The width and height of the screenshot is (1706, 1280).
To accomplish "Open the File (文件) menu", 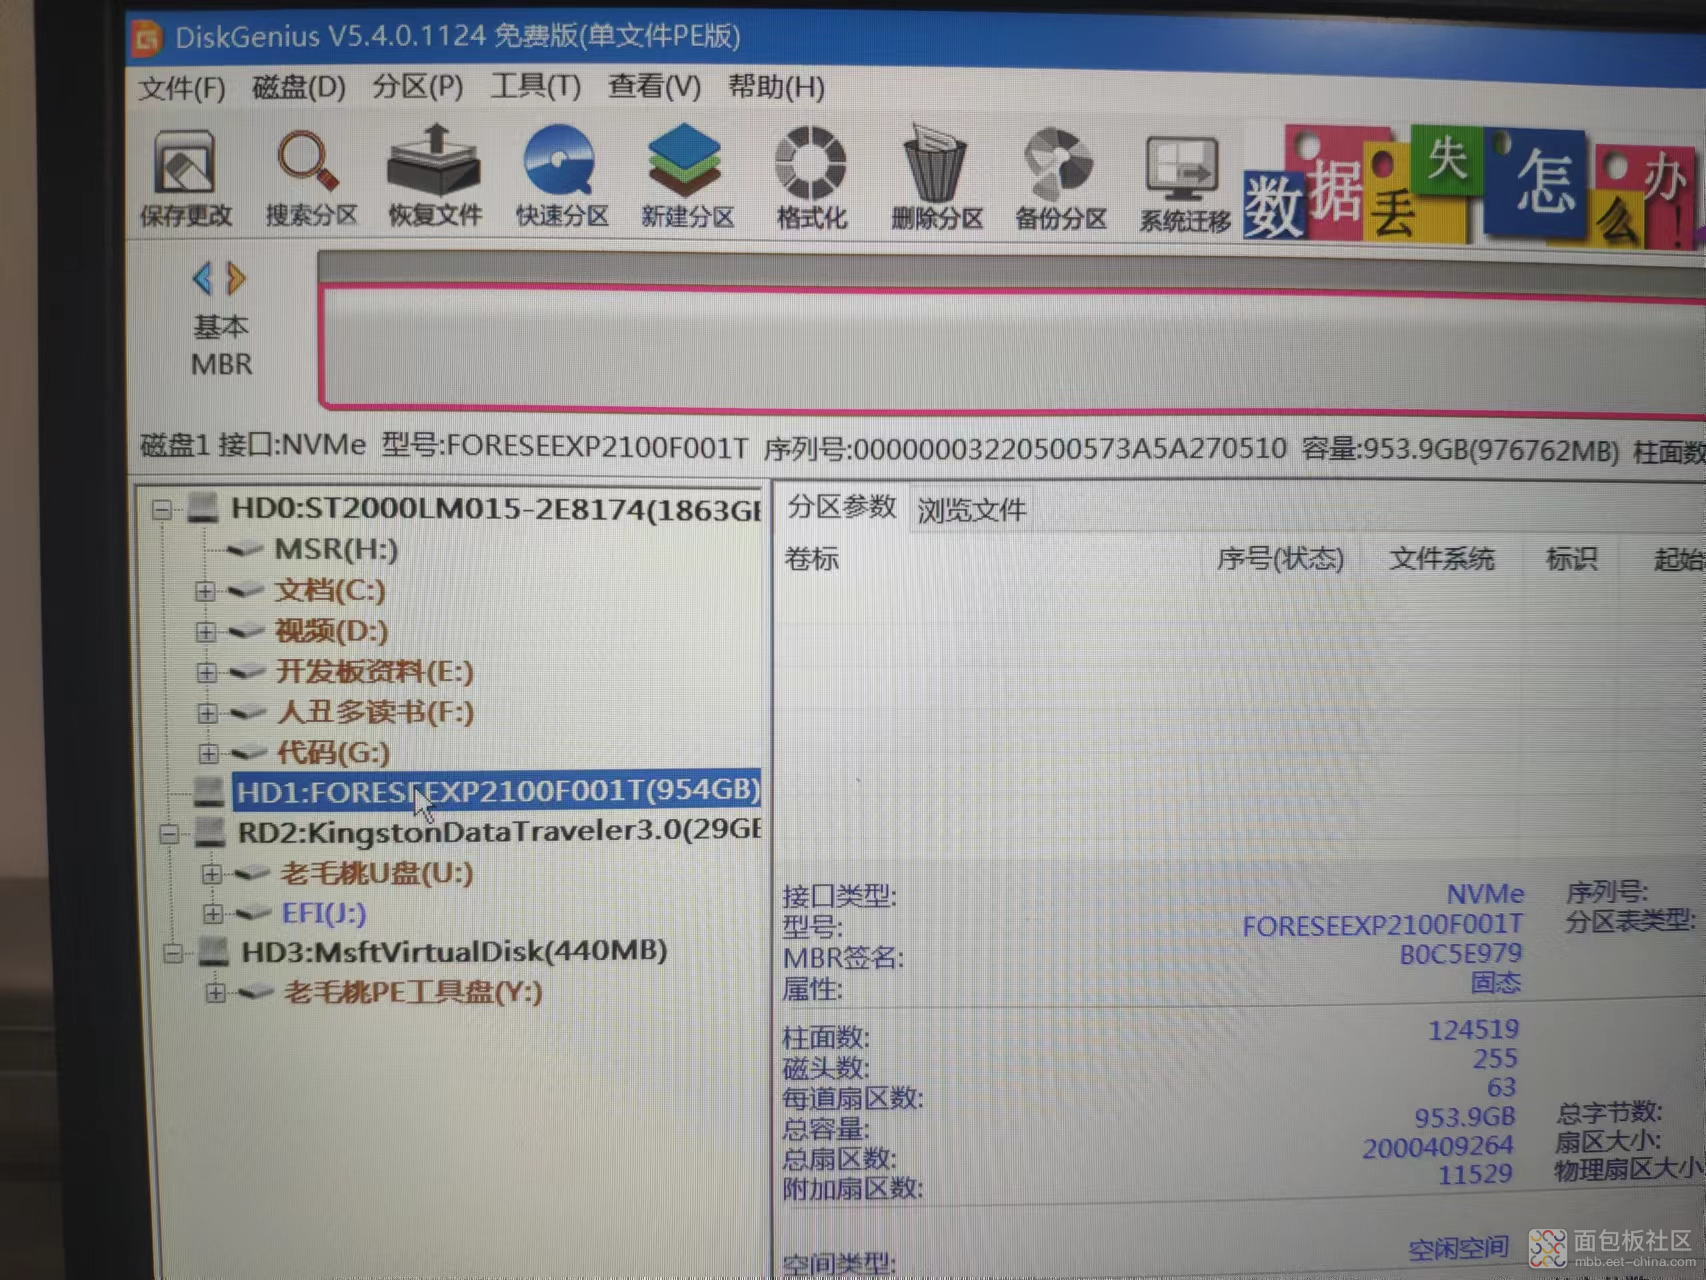I will pyautogui.click(x=182, y=88).
